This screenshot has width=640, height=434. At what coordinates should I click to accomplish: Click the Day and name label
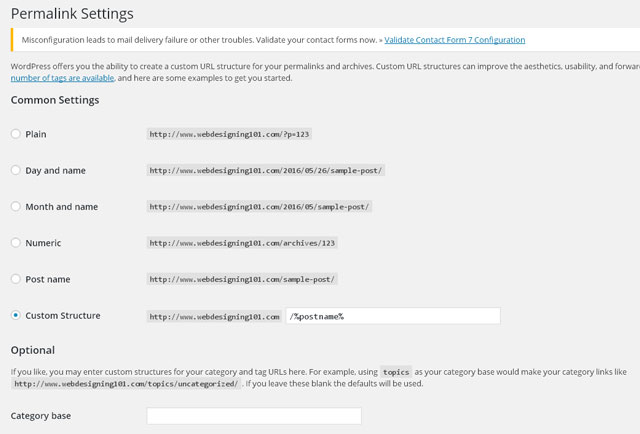click(x=56, y=170)
